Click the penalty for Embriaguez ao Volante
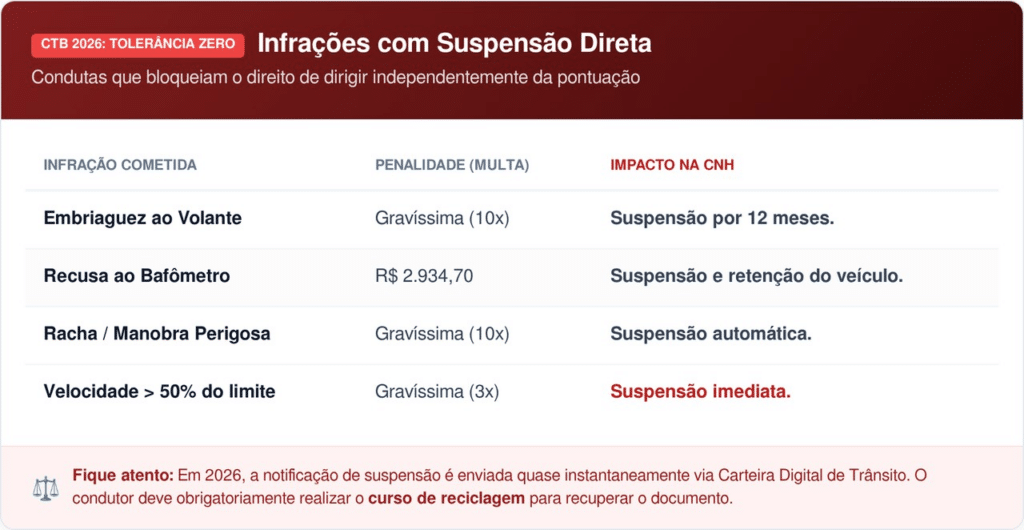 click(442, 218)
